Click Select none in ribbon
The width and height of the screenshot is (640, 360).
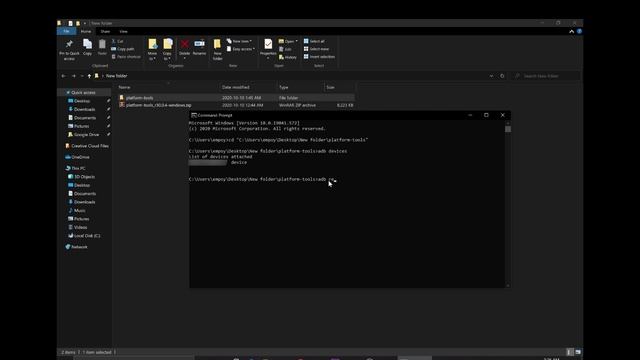tap(316, 49)
